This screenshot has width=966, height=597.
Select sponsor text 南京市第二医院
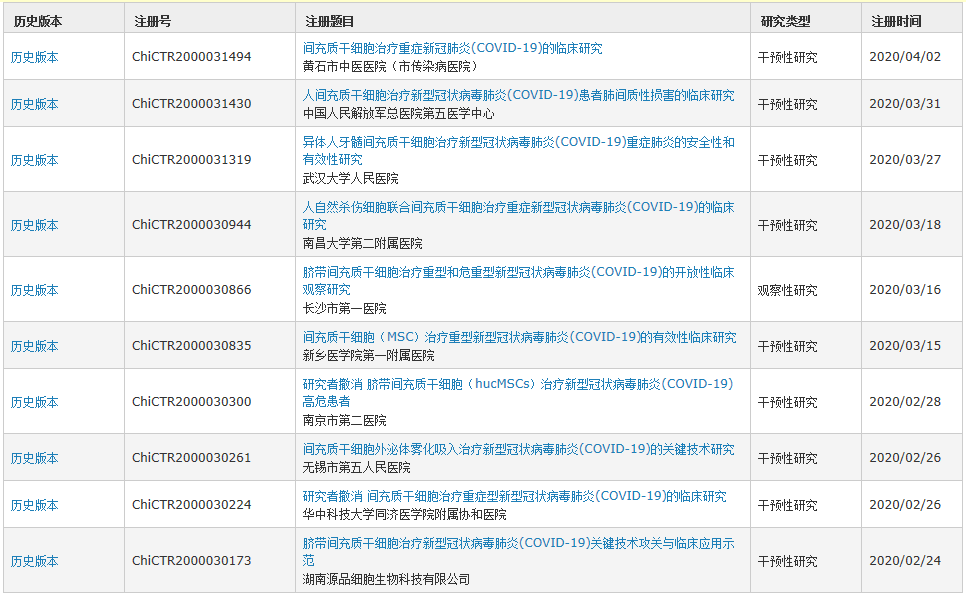point(344,420)
